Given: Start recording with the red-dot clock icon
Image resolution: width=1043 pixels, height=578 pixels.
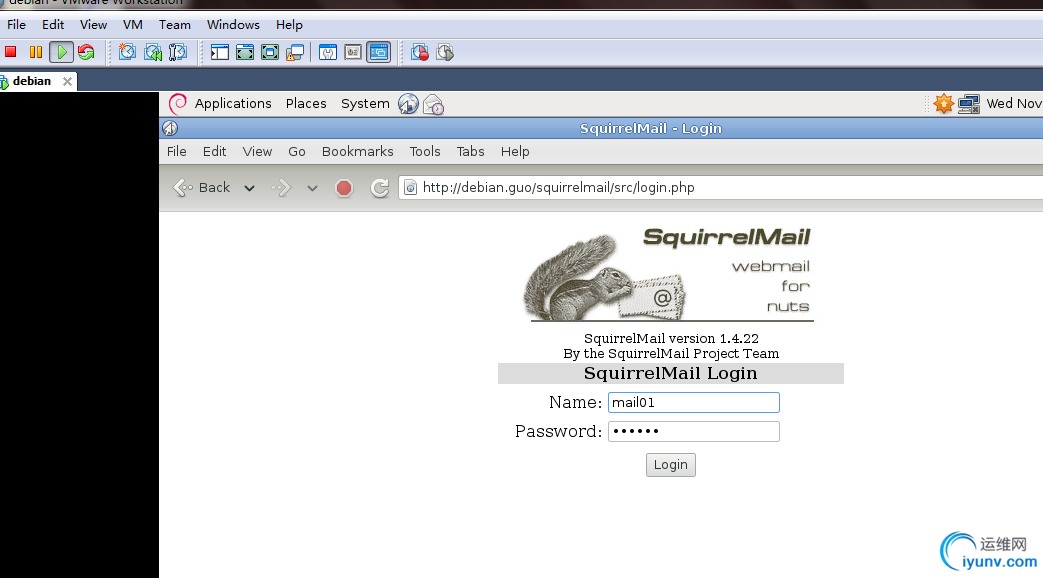Looking at the screenshot, I should pyautogui.click(x=420, y=52).
